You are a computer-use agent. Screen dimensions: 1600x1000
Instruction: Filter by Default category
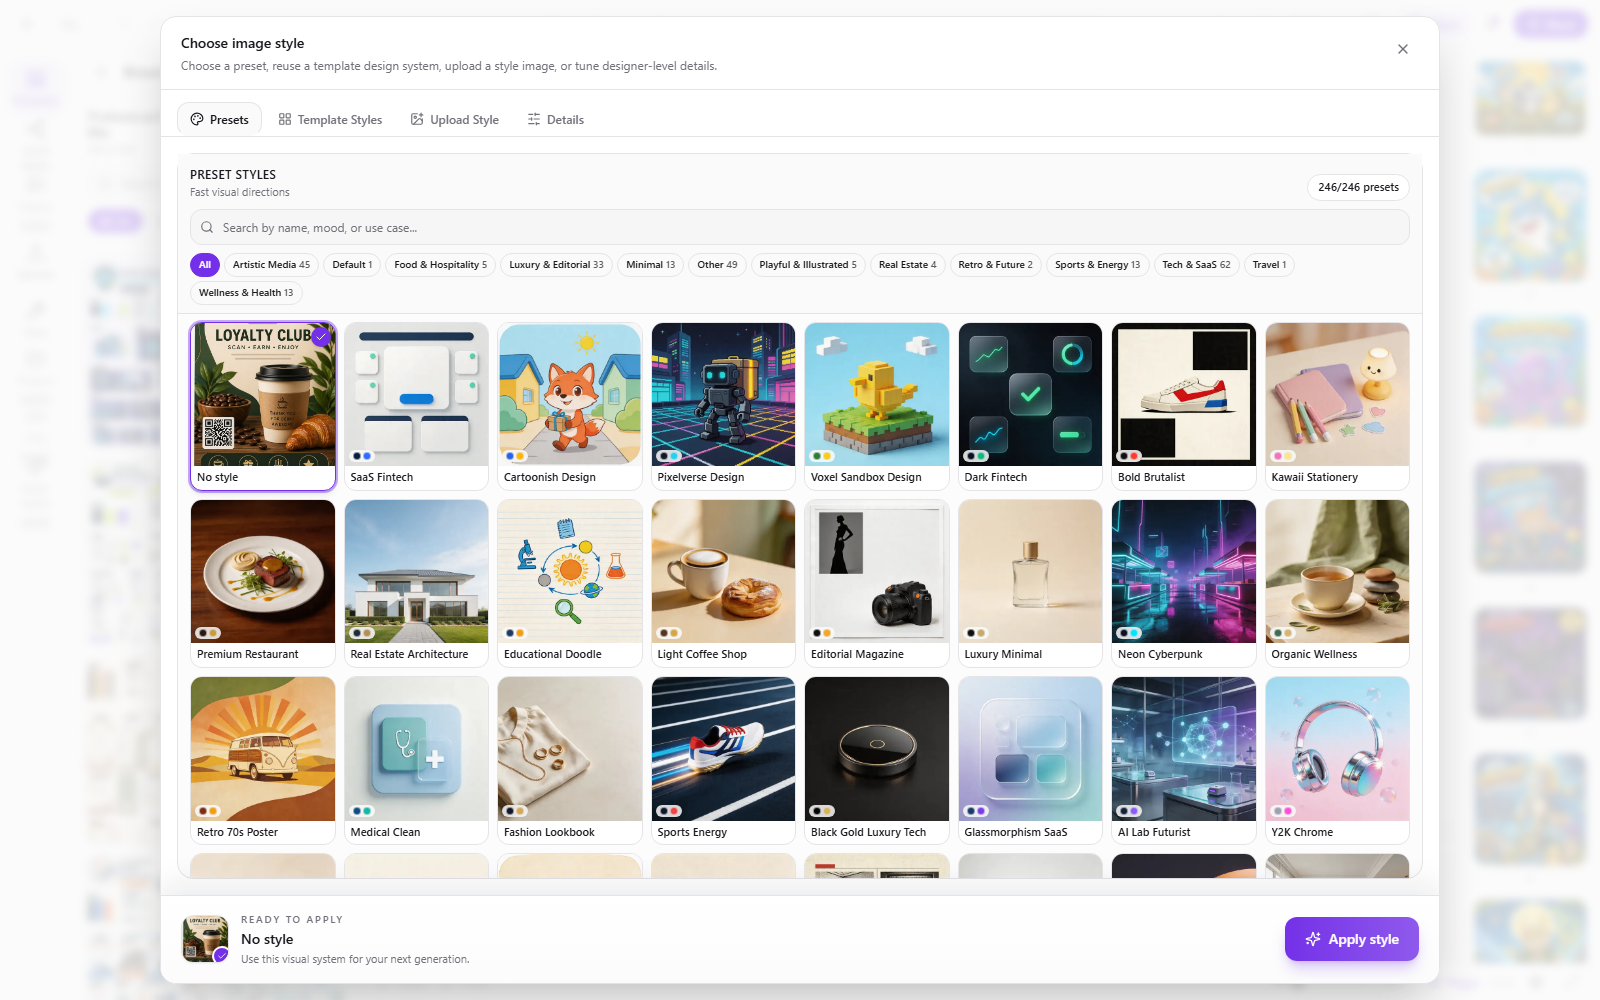[x=352, y=265]
